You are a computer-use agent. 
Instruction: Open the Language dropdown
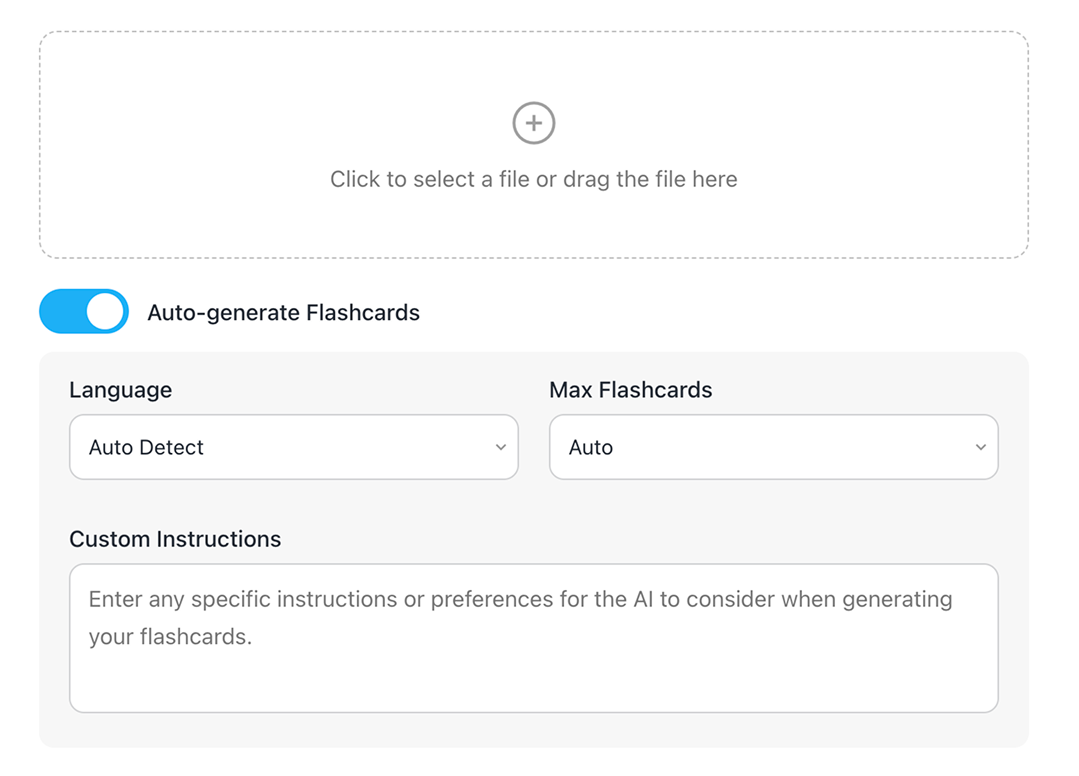point(293,447)
